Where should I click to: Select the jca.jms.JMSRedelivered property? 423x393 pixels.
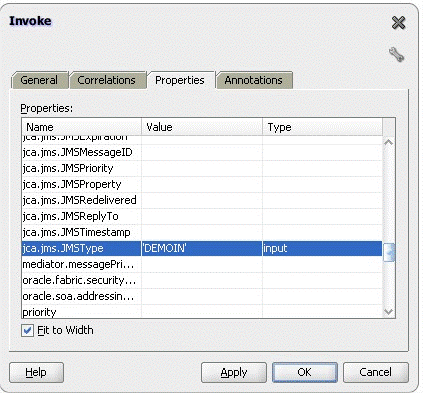[x=202, y=200]
